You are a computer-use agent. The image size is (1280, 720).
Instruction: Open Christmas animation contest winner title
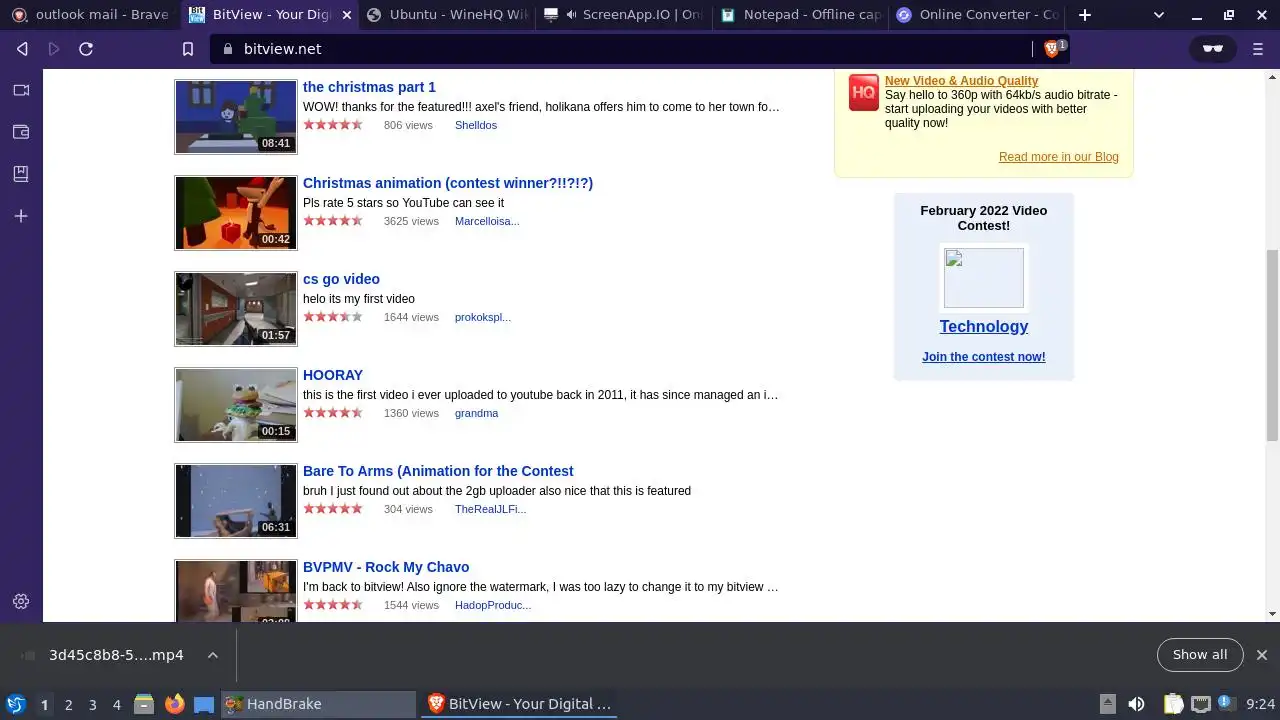(448, 183)
